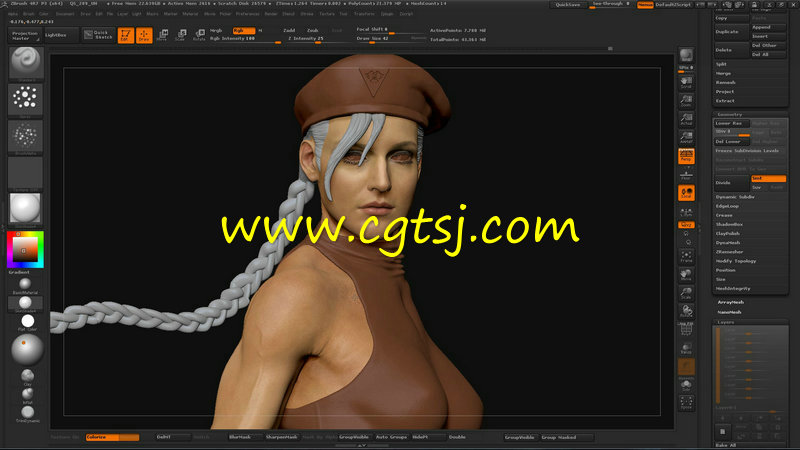Click the Xpose icon
The height and width of the screenshot is (450, 800).
tap(686, 403)
